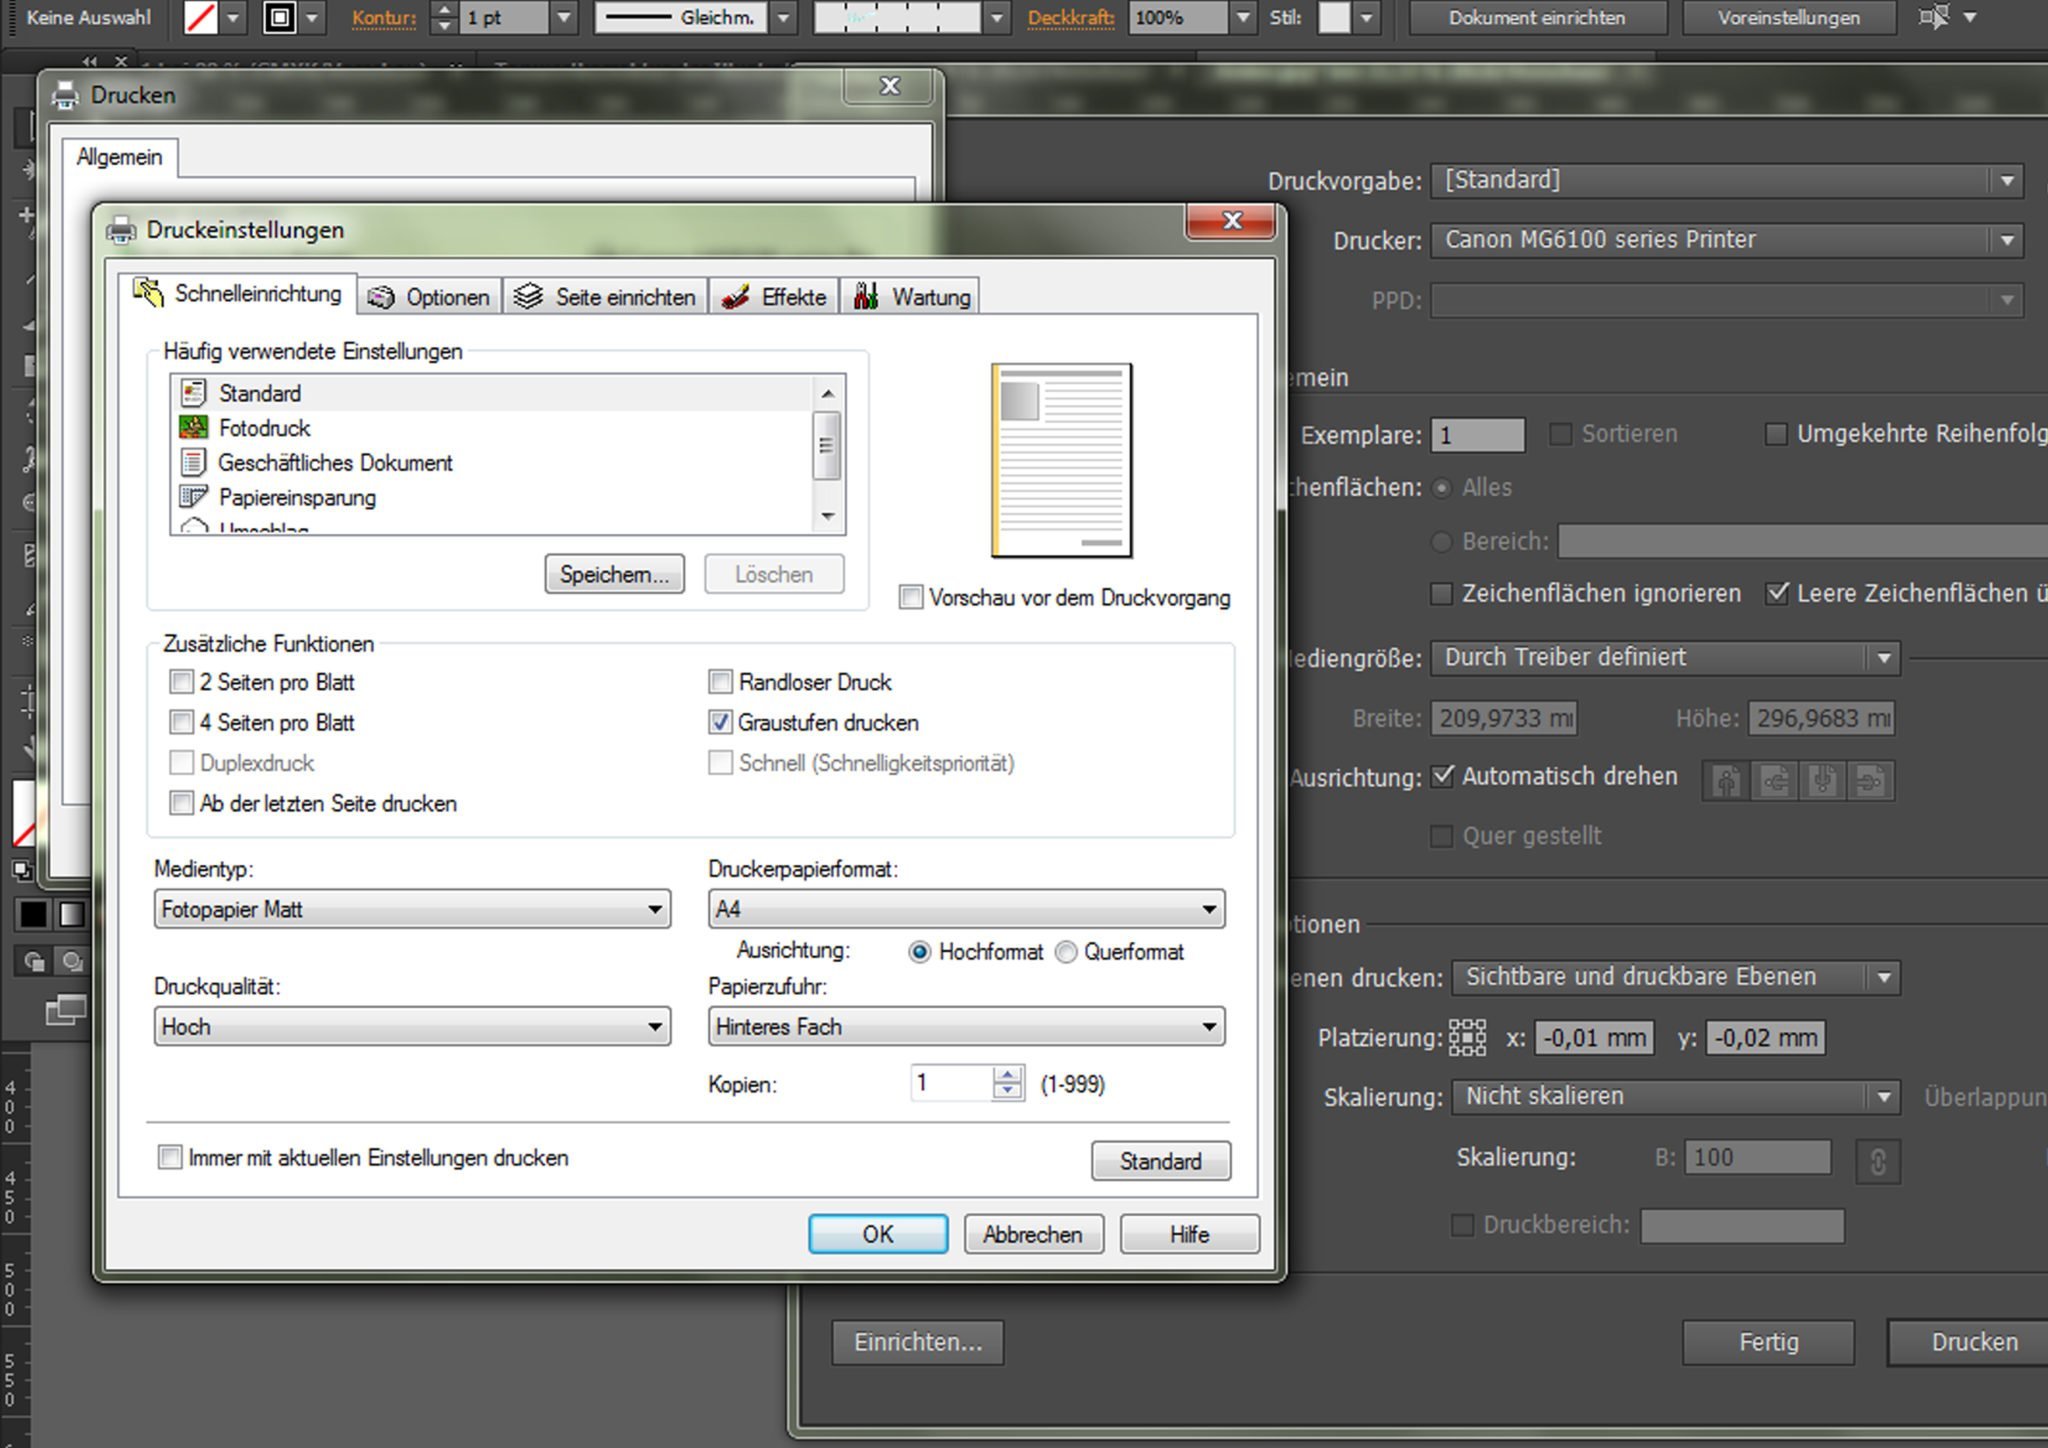Select the Geschäftliches Dokument preset icon

tap(193, 462)
